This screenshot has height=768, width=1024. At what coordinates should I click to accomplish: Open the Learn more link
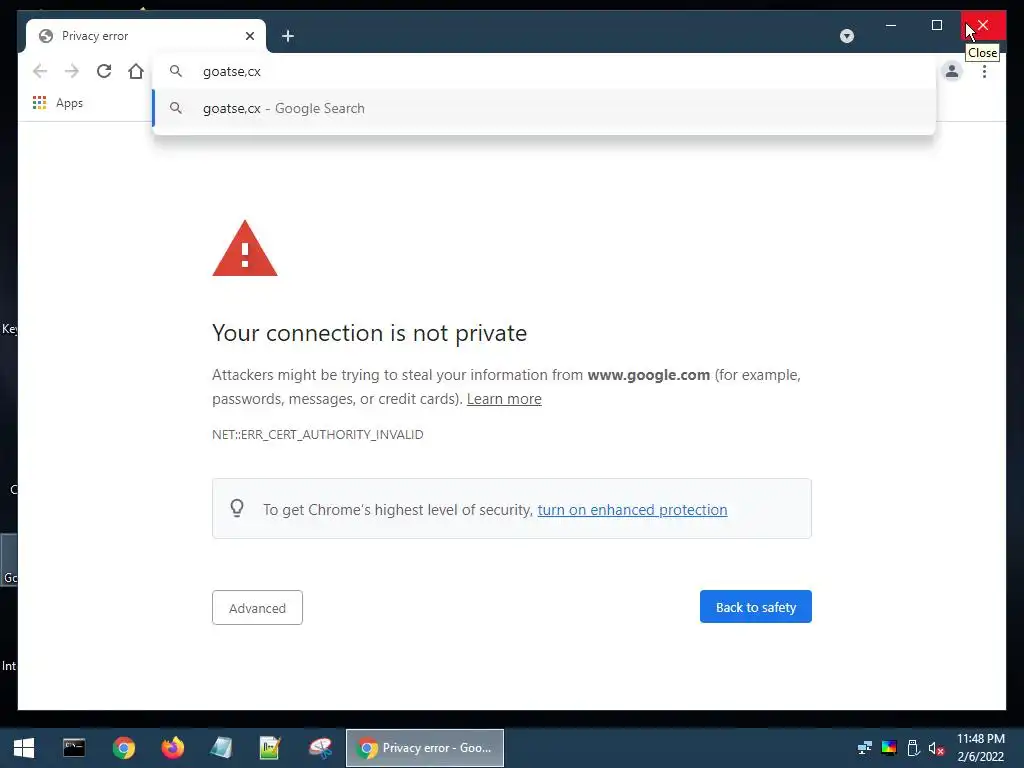point(504,399)
